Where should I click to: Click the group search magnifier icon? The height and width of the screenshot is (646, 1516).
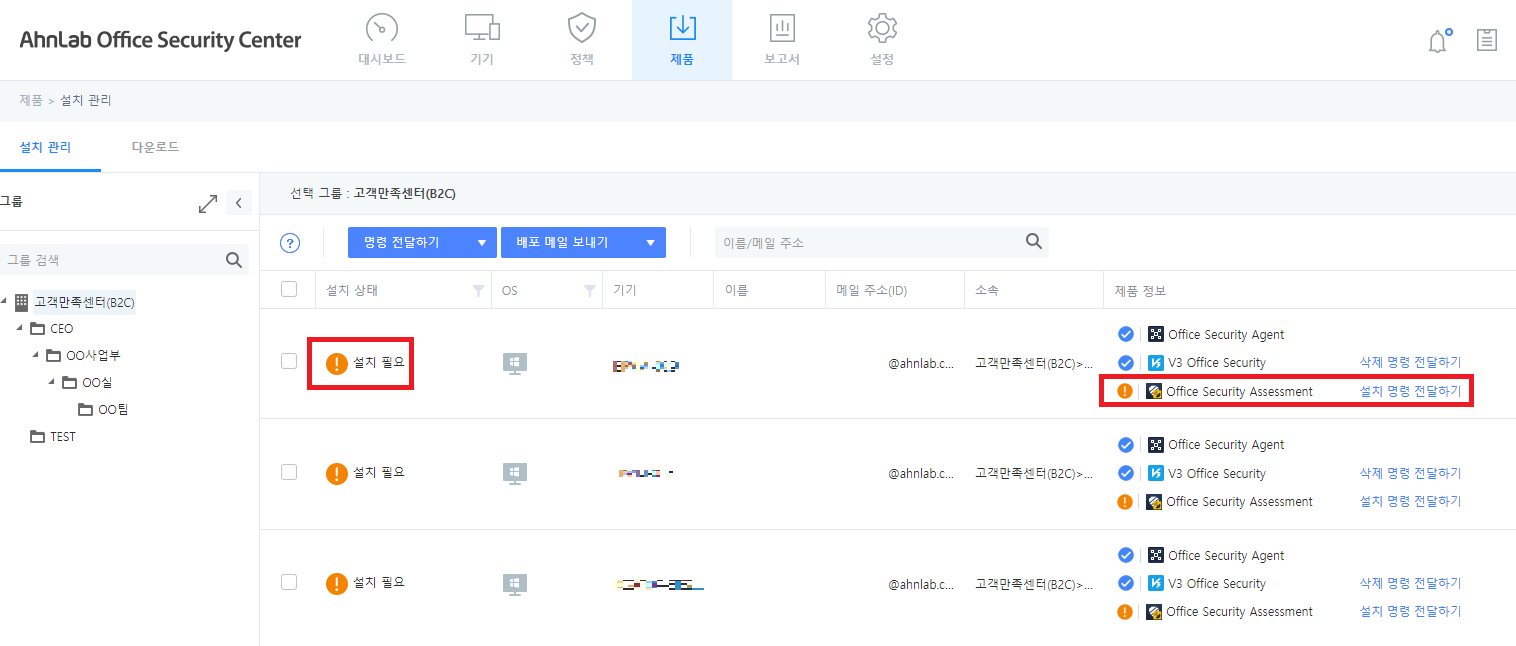coord(234,260)
